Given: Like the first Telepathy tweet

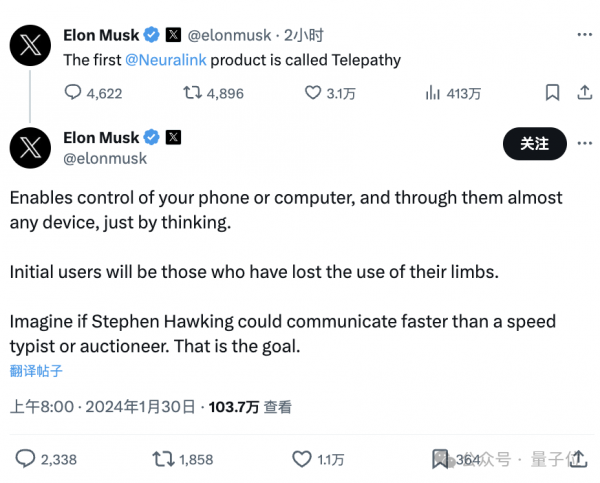Looking at the screenshot, I should tap(313, 93).
